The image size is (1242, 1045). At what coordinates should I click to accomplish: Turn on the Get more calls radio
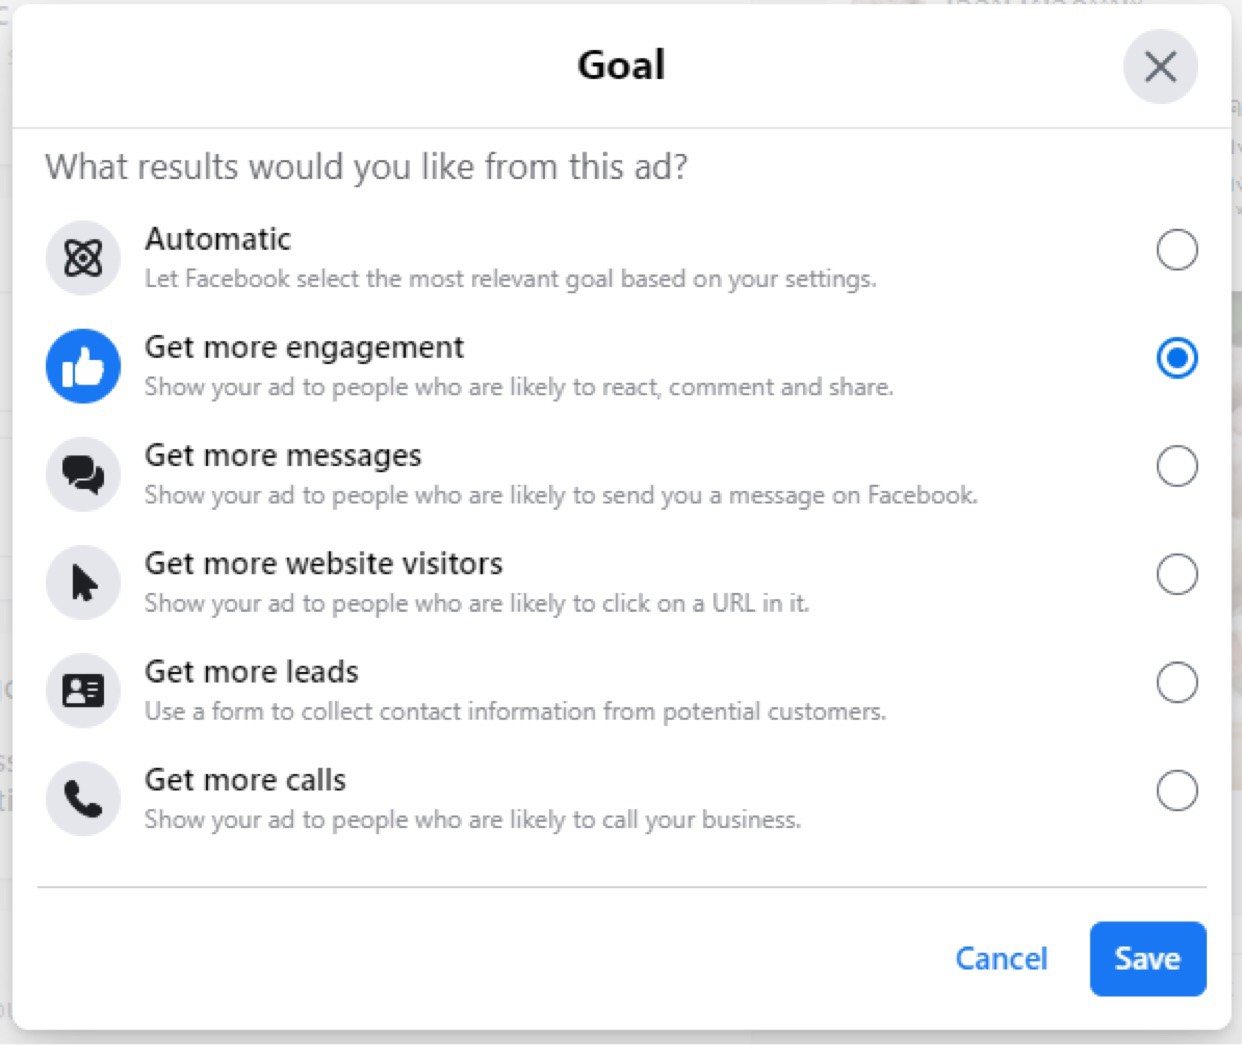(1176, 790)
